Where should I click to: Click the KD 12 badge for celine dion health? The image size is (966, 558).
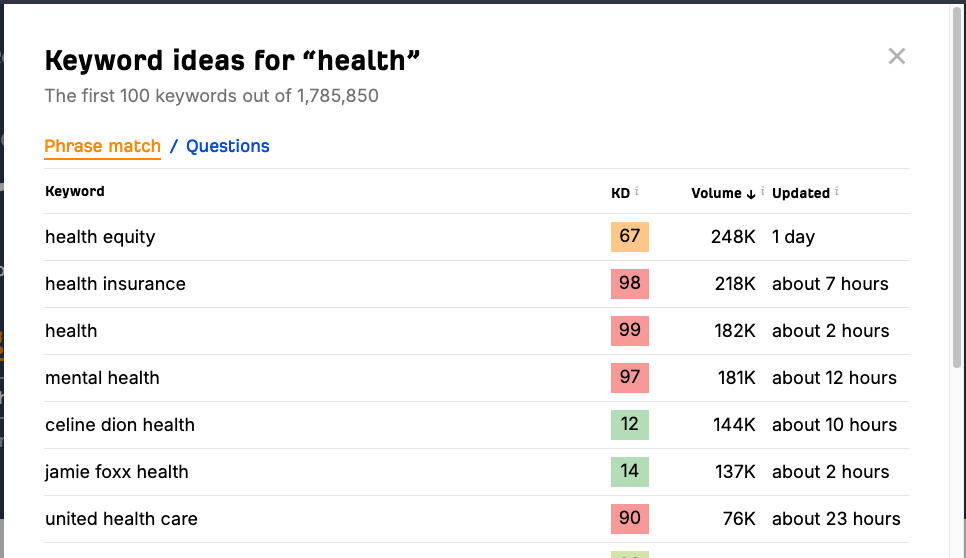629,425
